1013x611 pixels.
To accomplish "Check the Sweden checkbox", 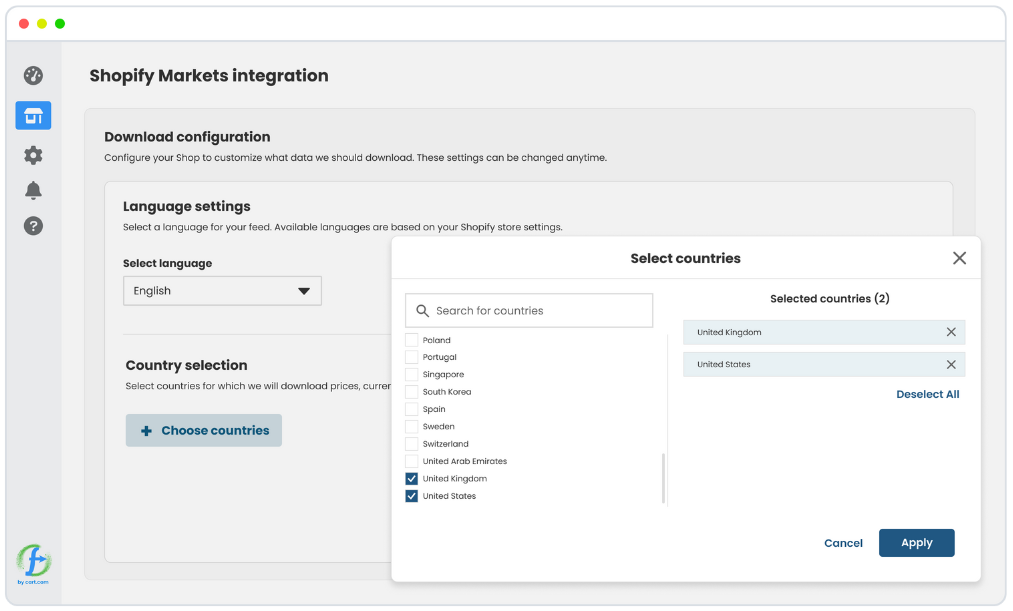I will [x=411, y=426].
